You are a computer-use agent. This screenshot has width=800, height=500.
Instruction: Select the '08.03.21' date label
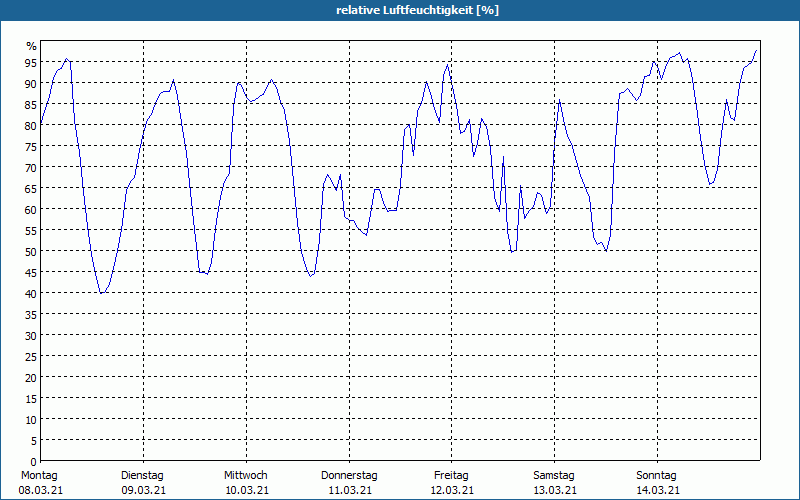(x=41, y=490)
